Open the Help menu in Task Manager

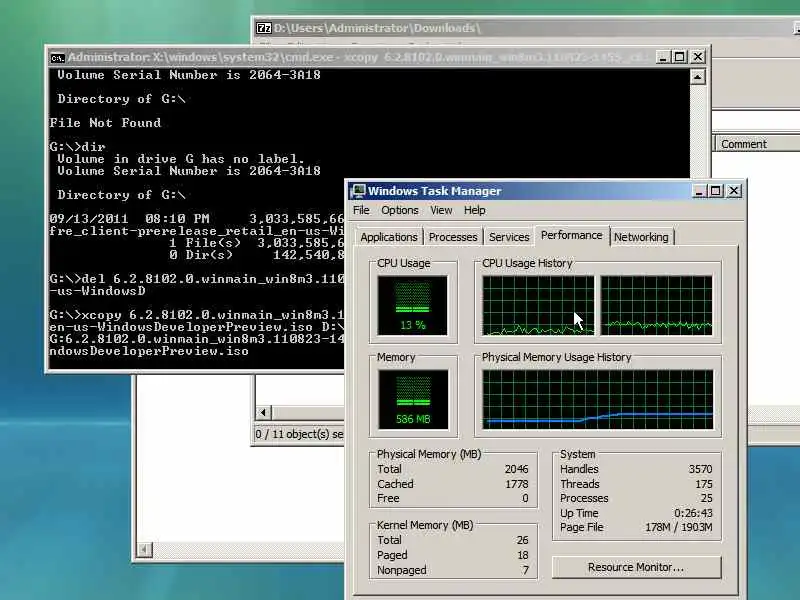tap(474, 210)
